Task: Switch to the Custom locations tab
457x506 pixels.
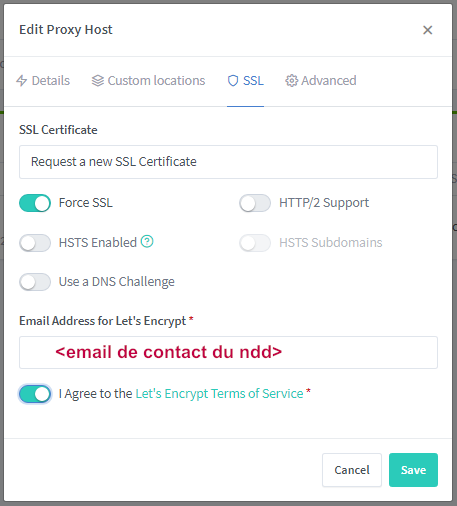Action: point(149,81)
